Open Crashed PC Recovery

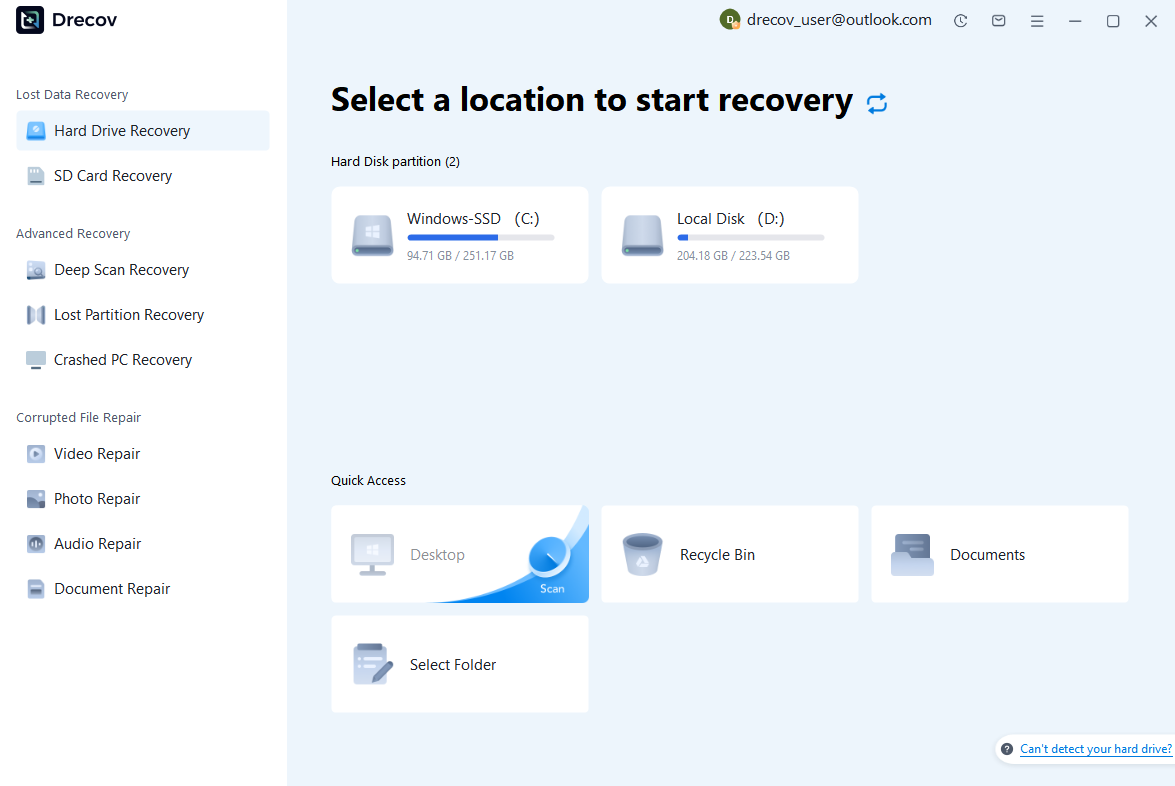pyautogui.click(x=123, y=359)
